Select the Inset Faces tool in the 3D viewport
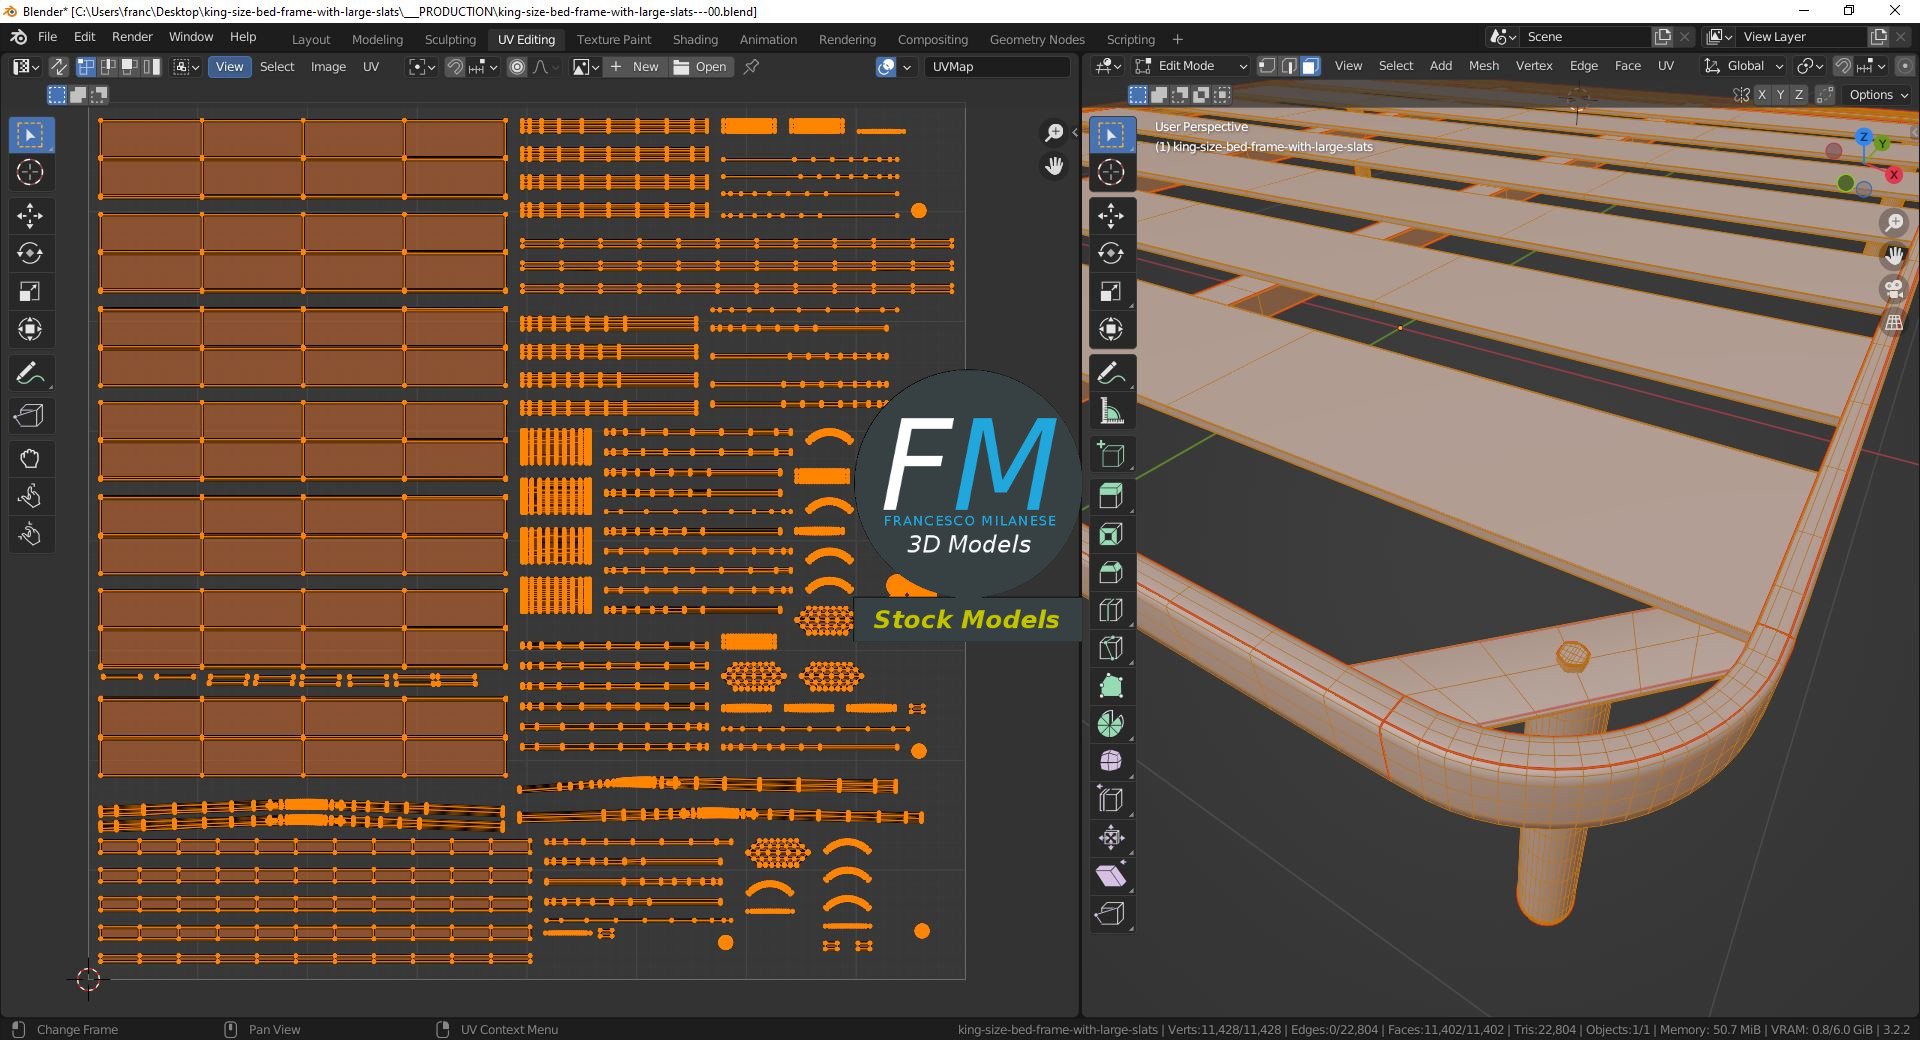1920x1040 pixels. 1111,535
